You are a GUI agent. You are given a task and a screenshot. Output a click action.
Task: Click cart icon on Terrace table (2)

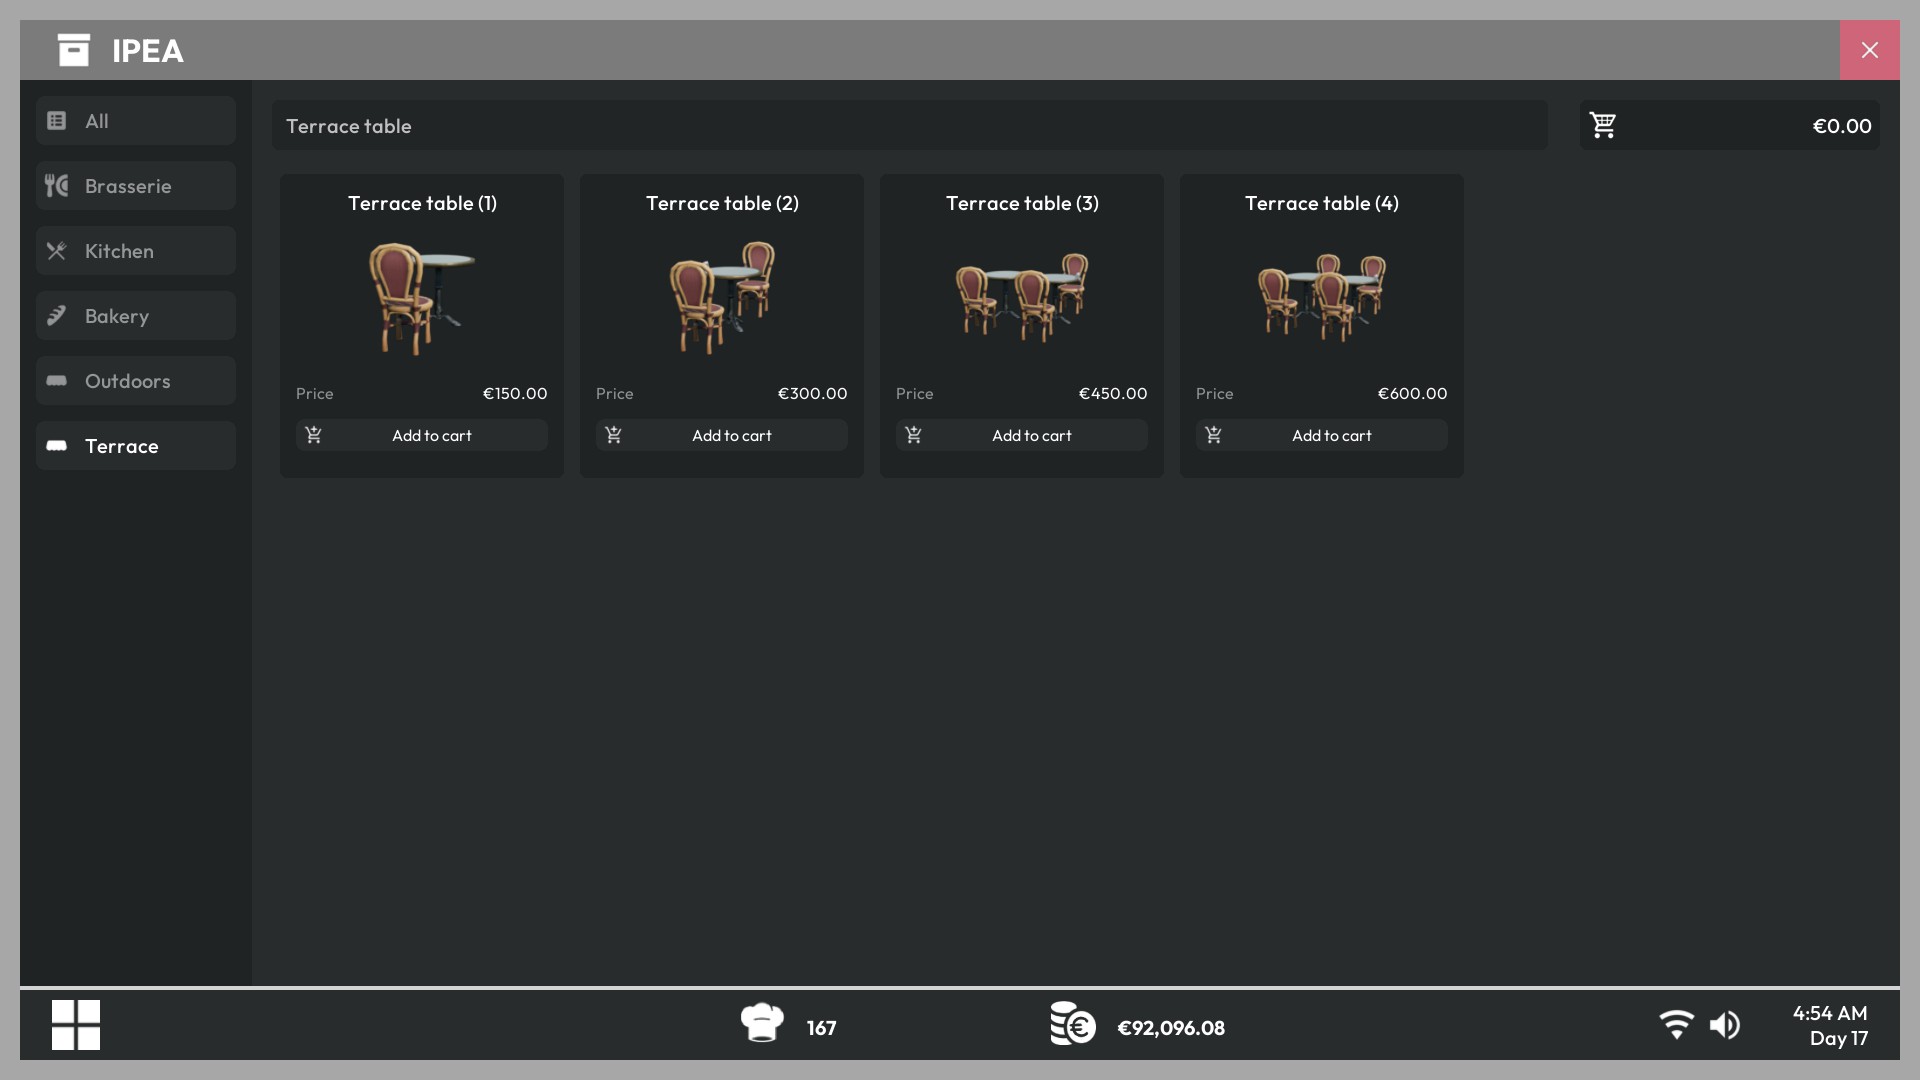point(613,435)
